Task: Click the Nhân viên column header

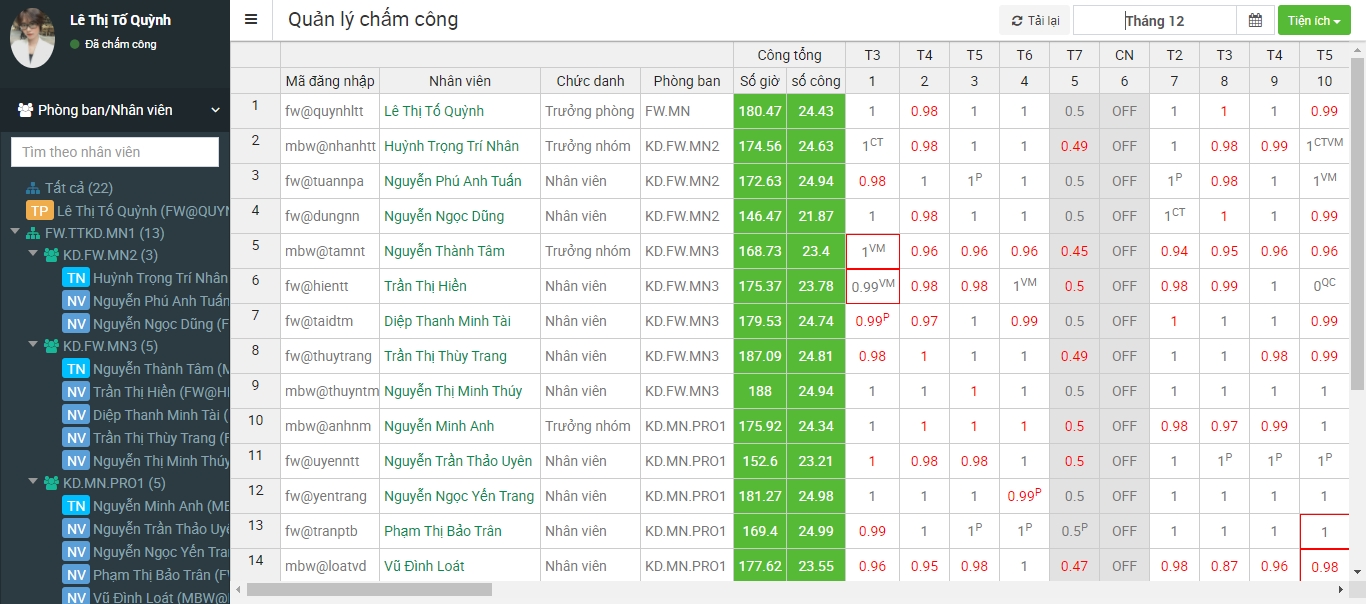Action: [460, 81]
